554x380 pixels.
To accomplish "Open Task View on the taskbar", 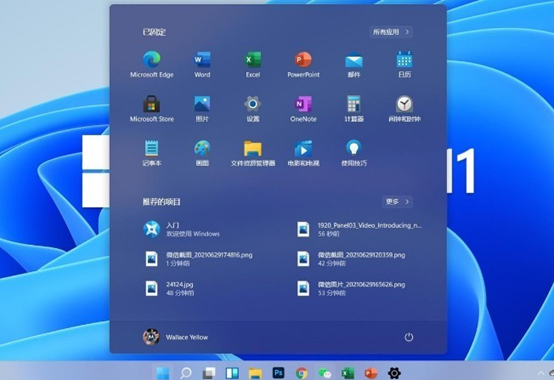I will click(x=209, y=373).
